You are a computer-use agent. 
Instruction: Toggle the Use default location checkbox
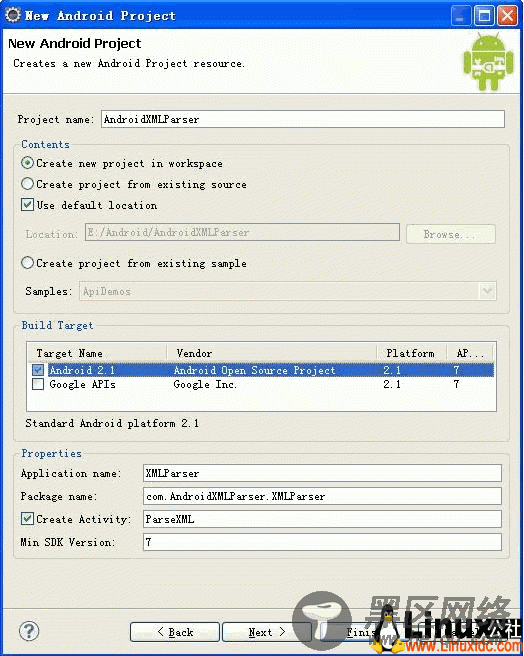coord(28,205)
